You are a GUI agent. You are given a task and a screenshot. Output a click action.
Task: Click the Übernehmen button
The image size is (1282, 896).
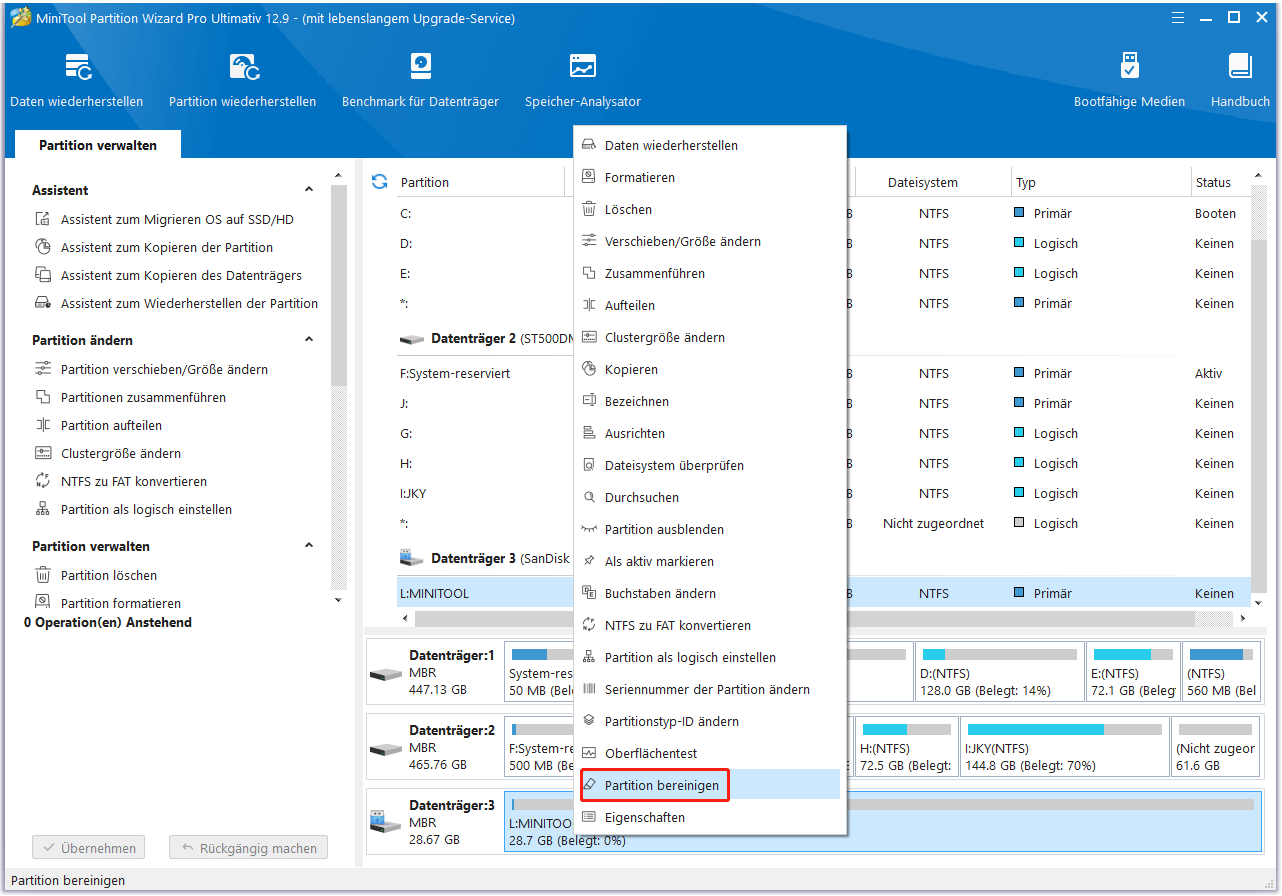(89, 848)
